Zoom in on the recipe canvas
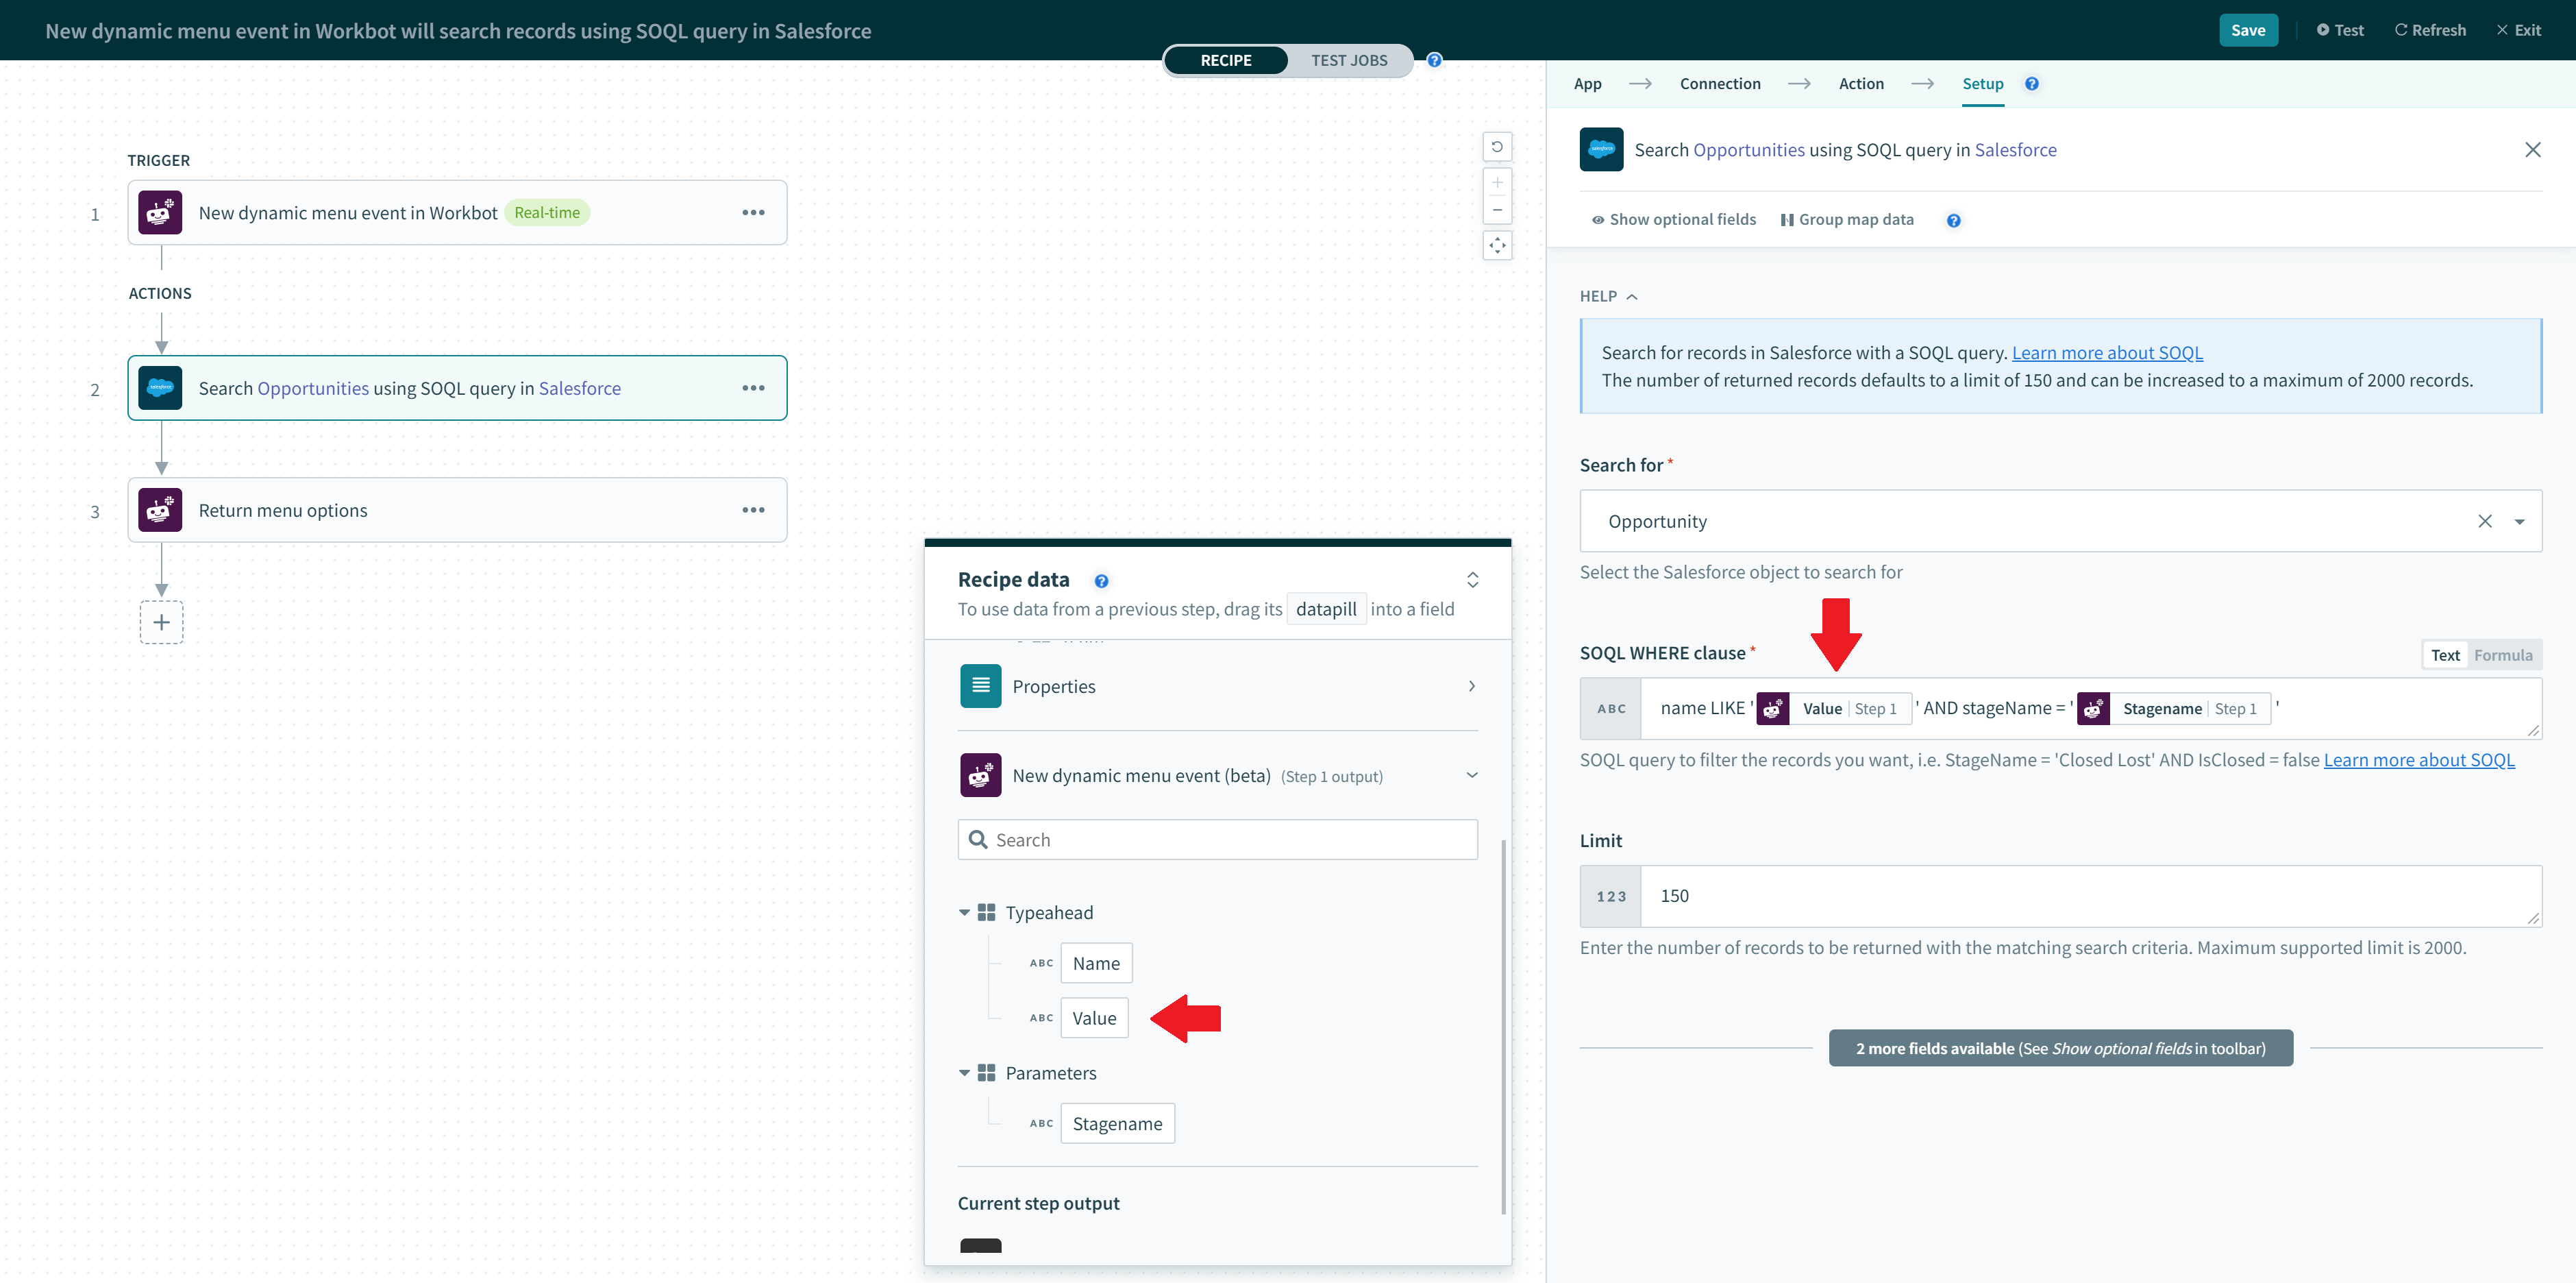 pos(1497,182)
